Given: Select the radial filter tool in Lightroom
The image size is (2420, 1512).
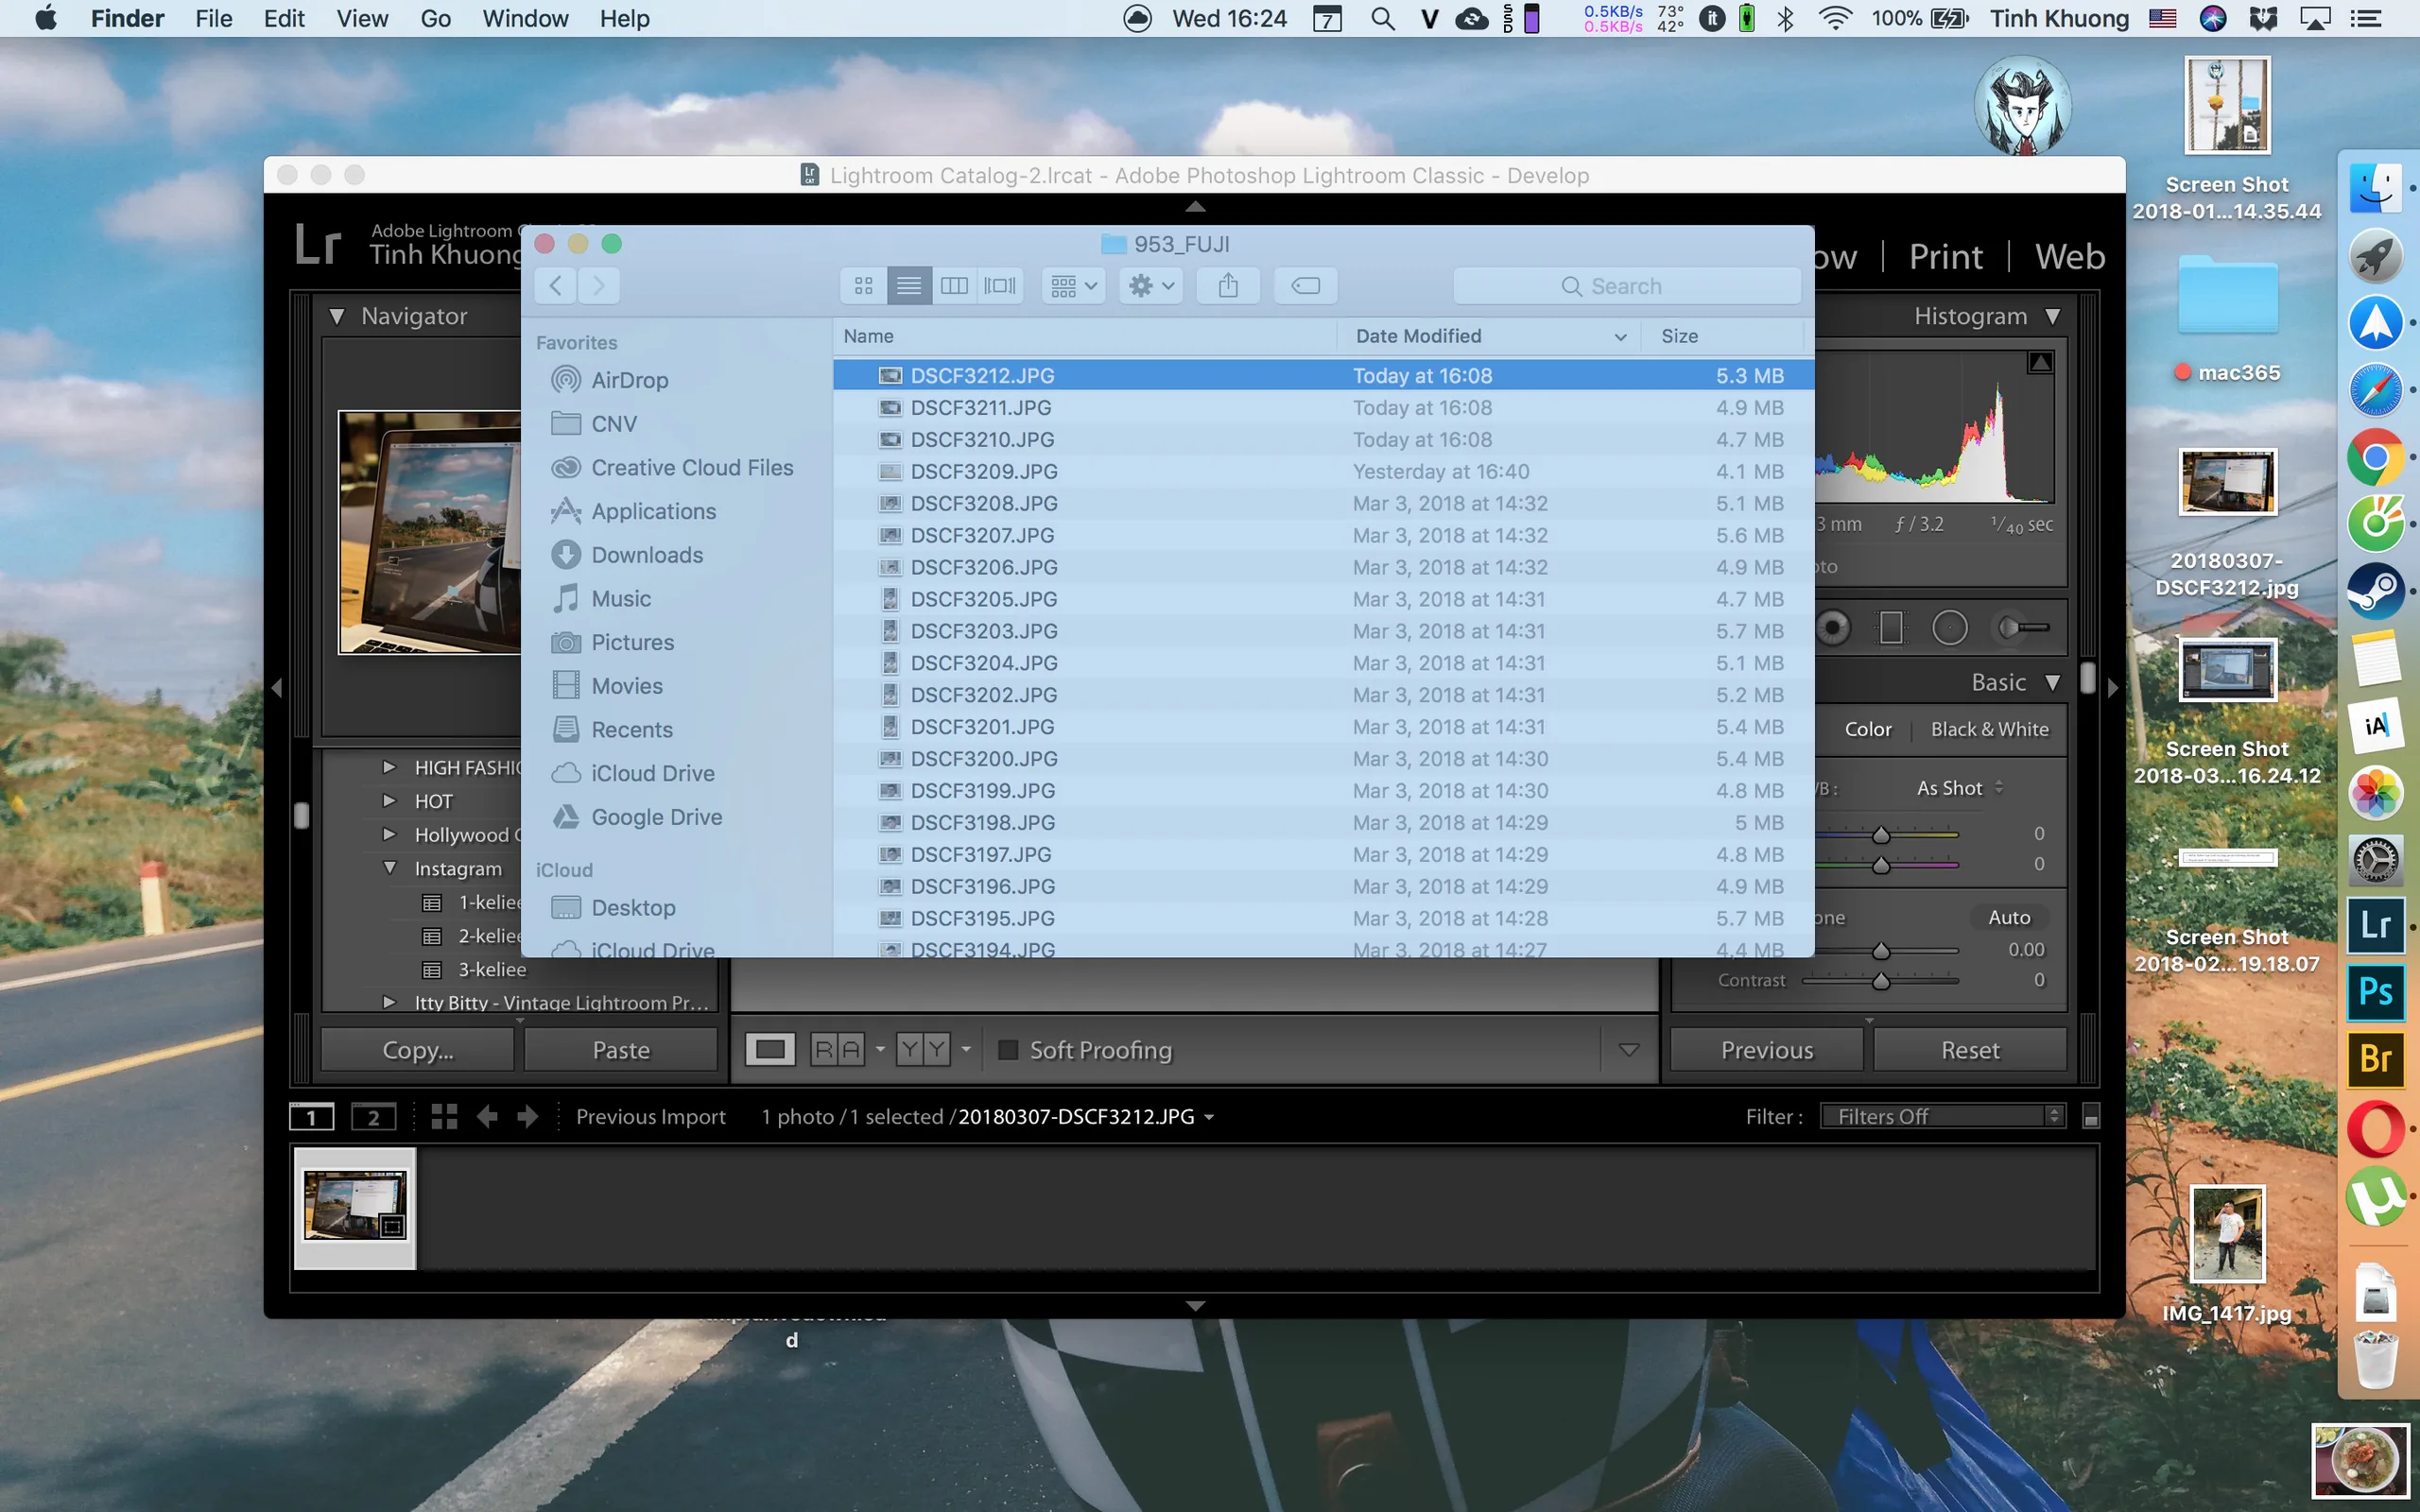Looking at the screenshot, I should (1949, 628).
